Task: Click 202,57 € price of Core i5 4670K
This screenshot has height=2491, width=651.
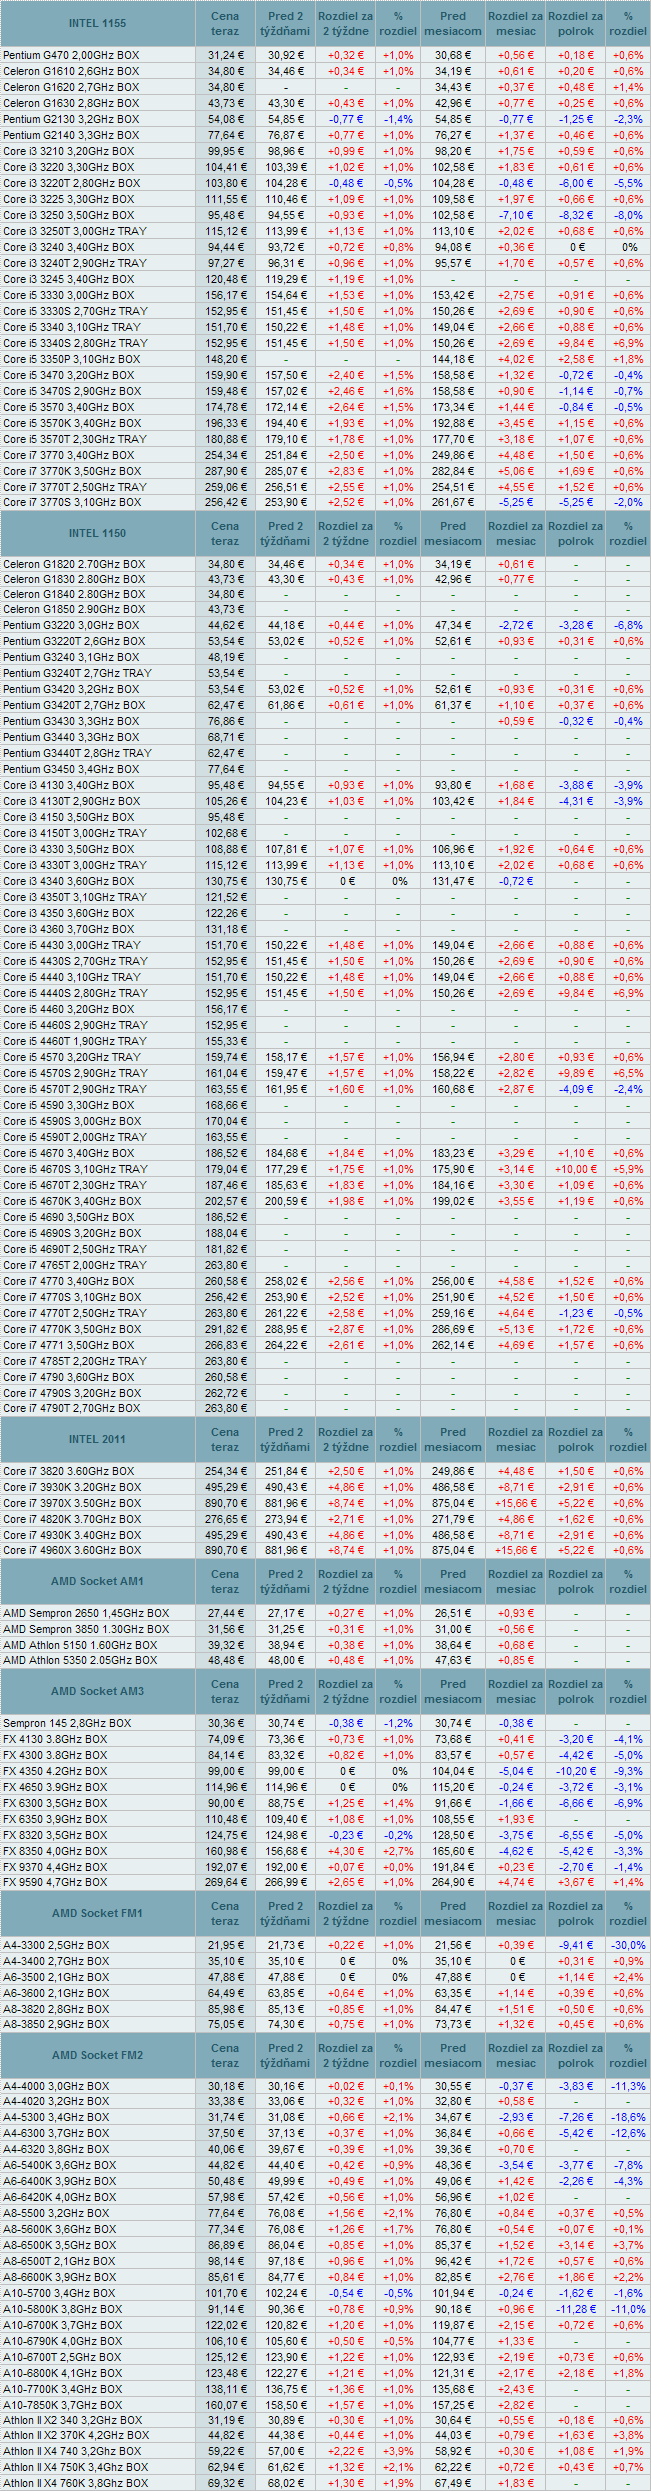Action: tap(225, 1201)
